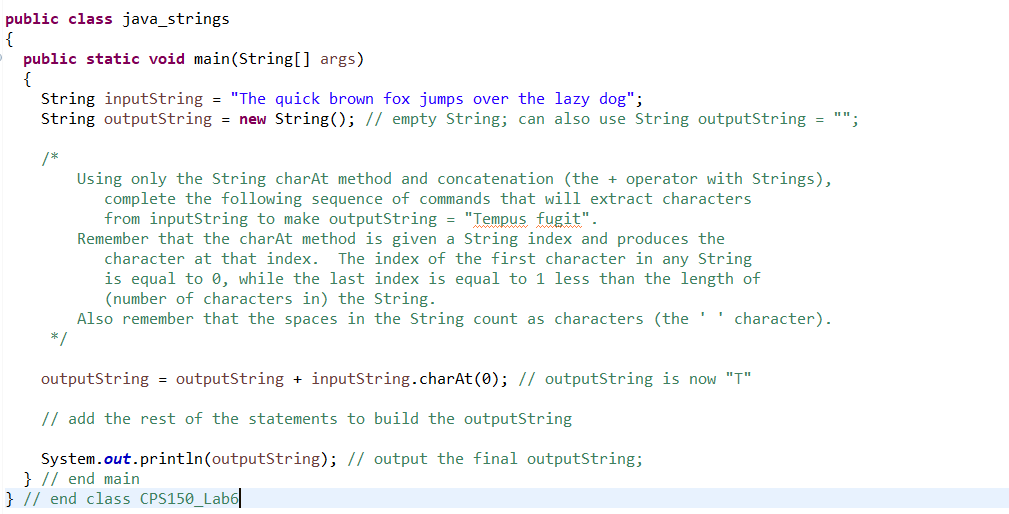The height and width of the screenshot is (514, 1009).
Task: Click the '*/' block comment closer
Action: [x=59, y=338]
